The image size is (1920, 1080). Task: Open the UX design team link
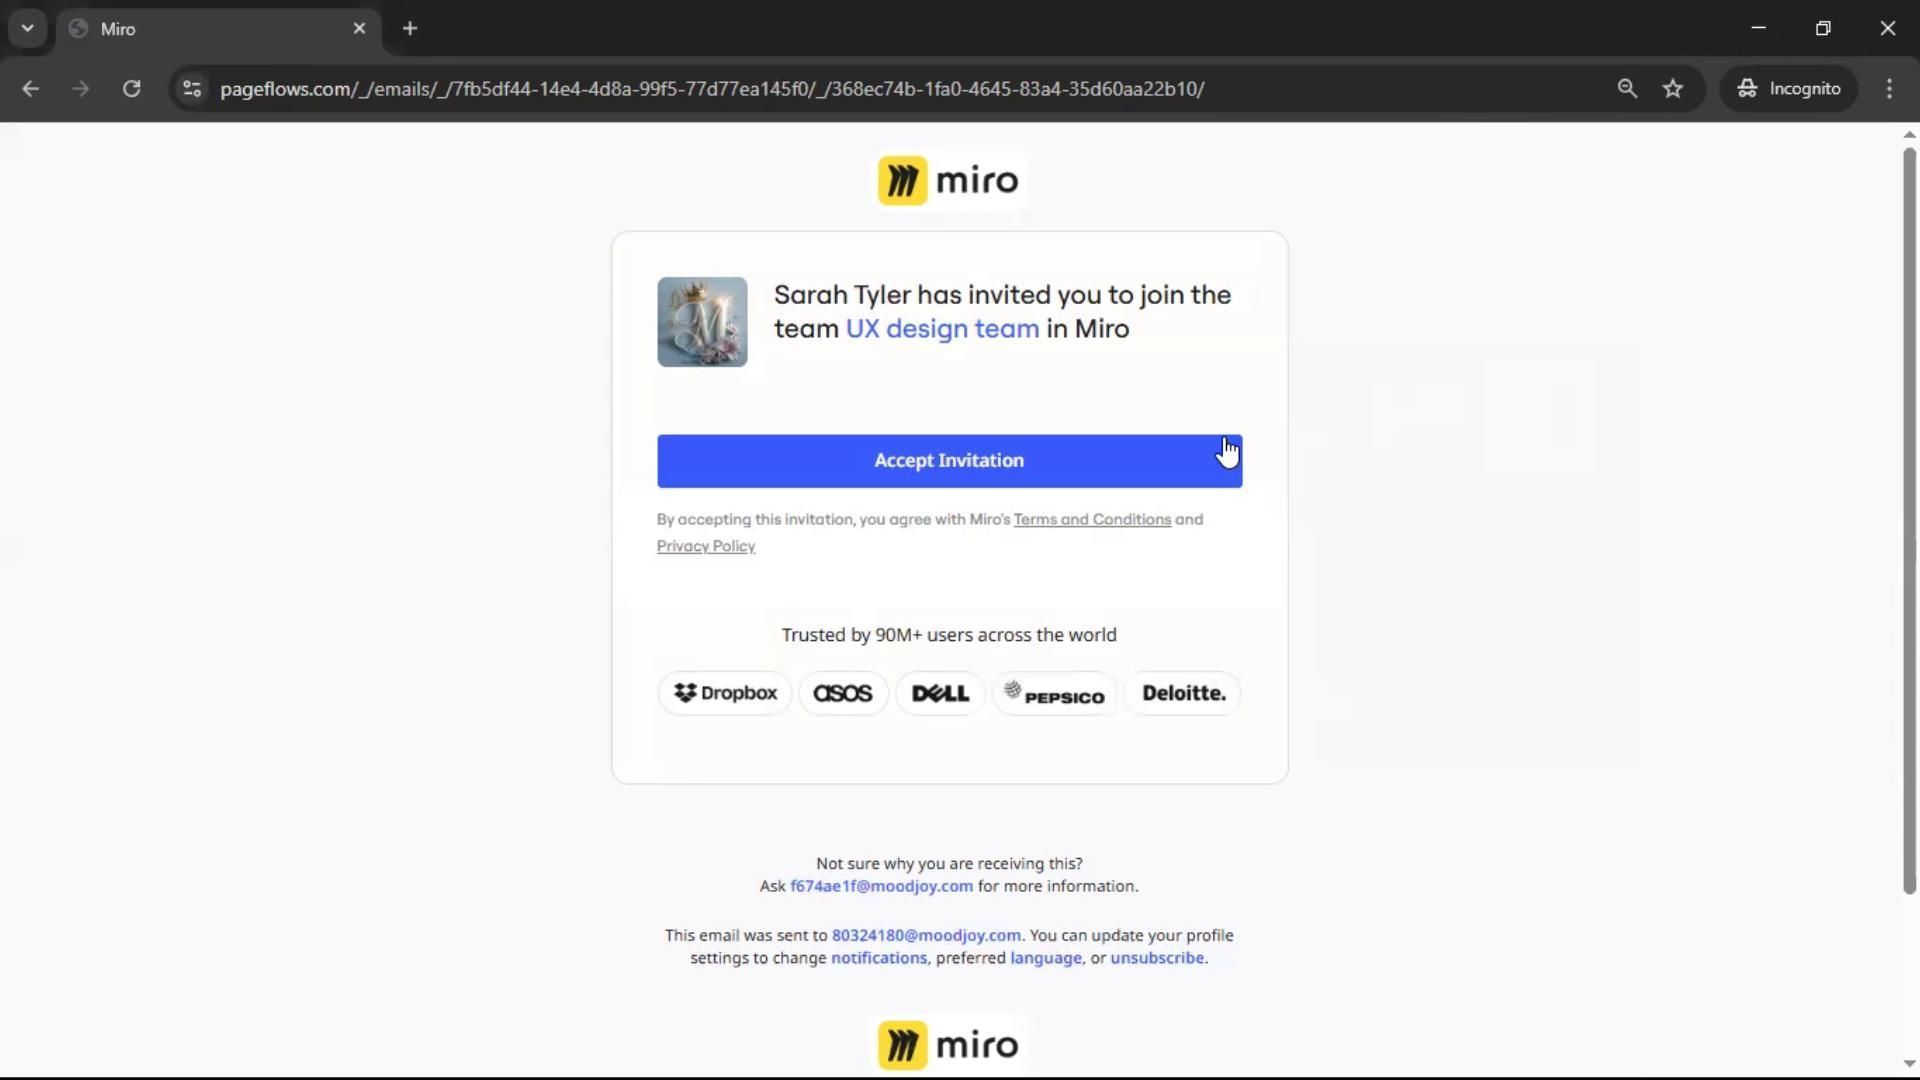942,329
